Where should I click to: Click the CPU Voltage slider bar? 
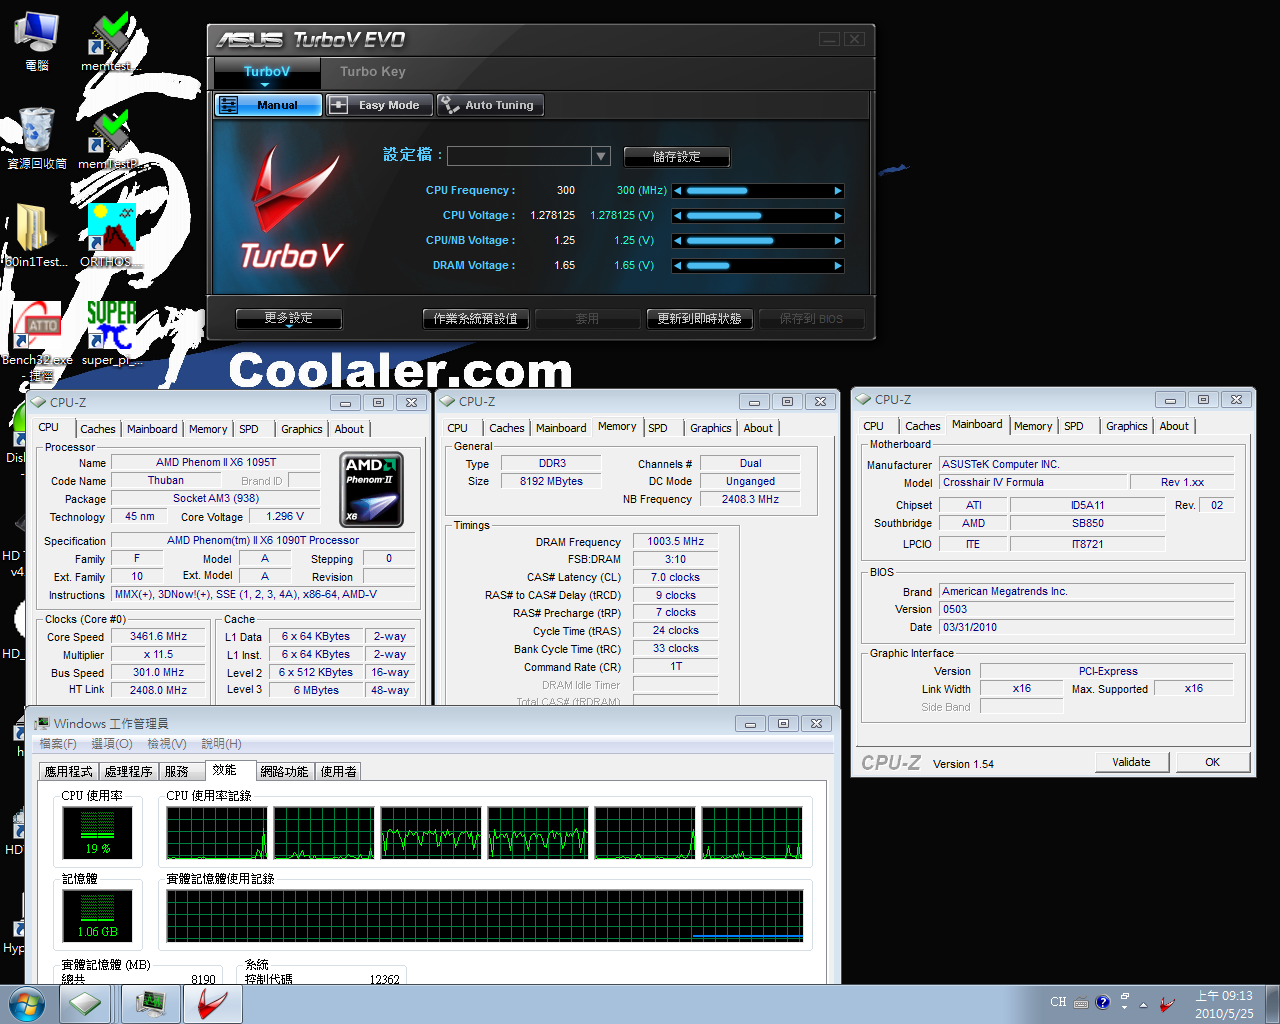758,215
